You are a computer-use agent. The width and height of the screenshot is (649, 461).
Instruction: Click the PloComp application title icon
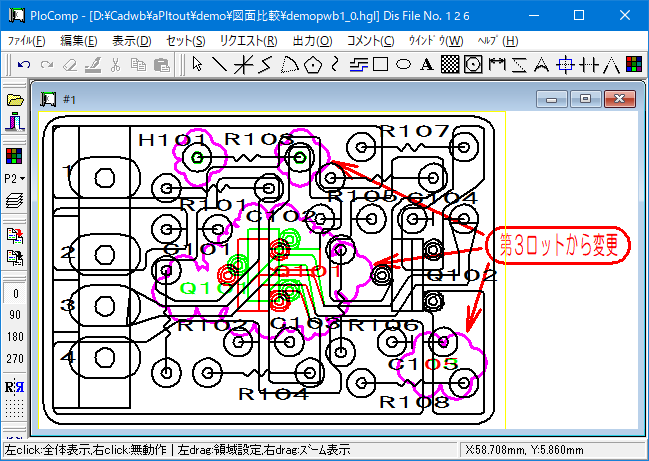[x=17, y=16]
